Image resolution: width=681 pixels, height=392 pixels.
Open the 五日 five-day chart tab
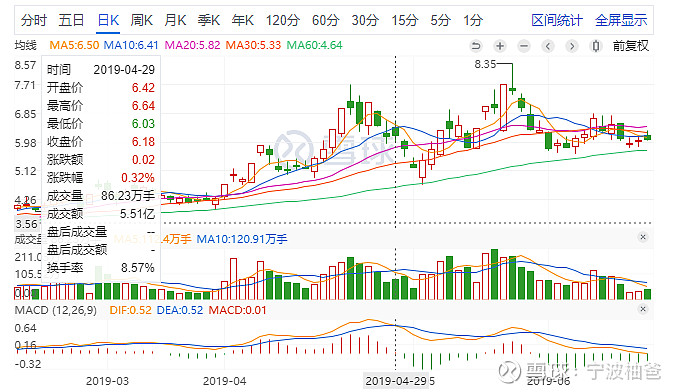tap(71, 20)
